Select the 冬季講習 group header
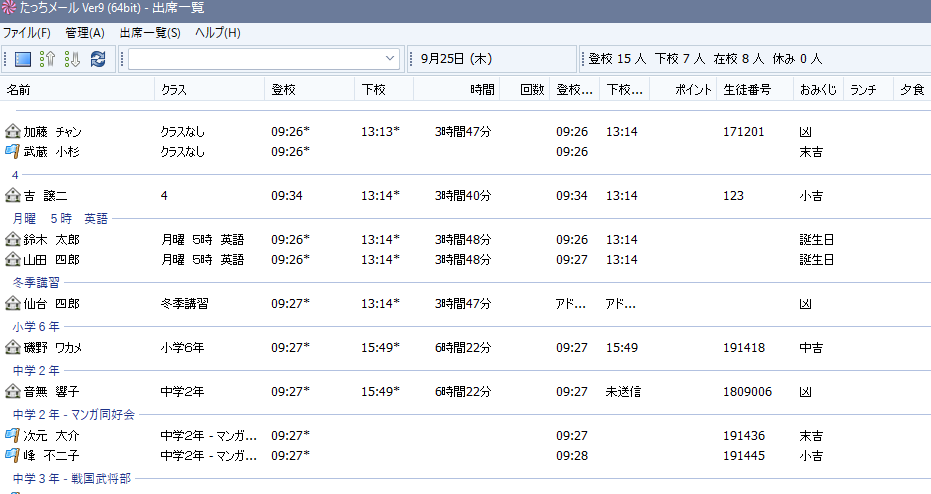This screenshot has width=931, height=494. (36, 282)
